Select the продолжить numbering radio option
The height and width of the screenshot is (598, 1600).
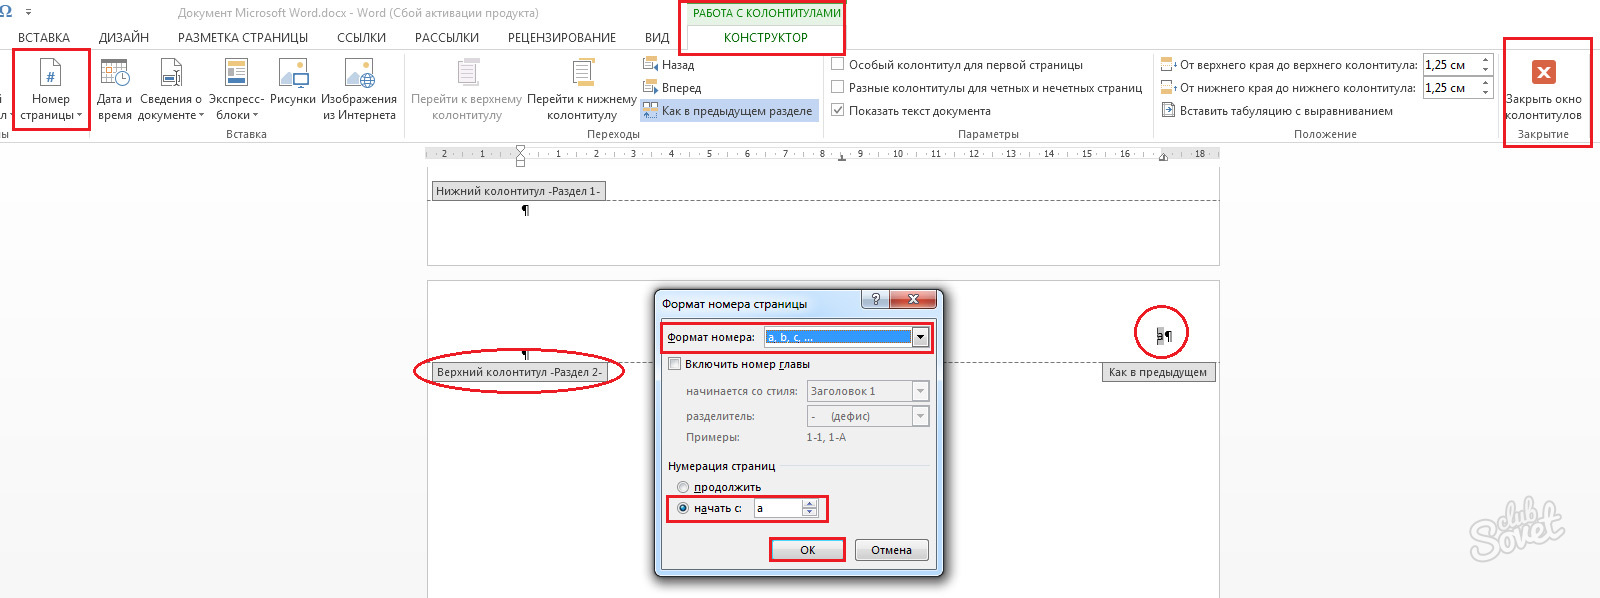tap(719, 487)
